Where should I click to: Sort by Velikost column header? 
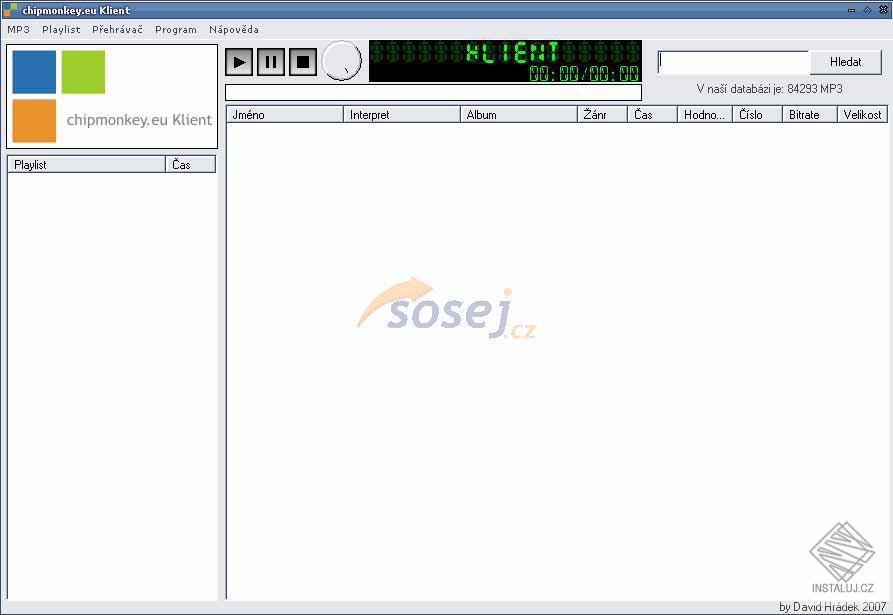[862, 114]
